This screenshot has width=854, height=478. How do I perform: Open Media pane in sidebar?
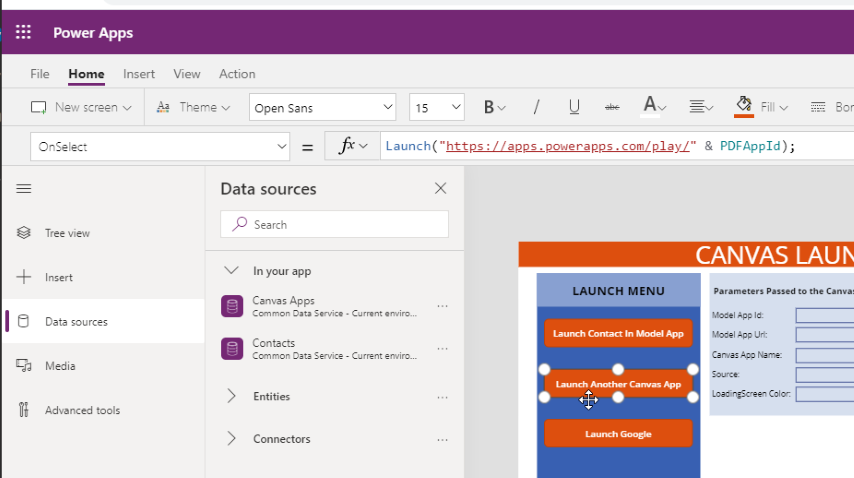(60, 366)
